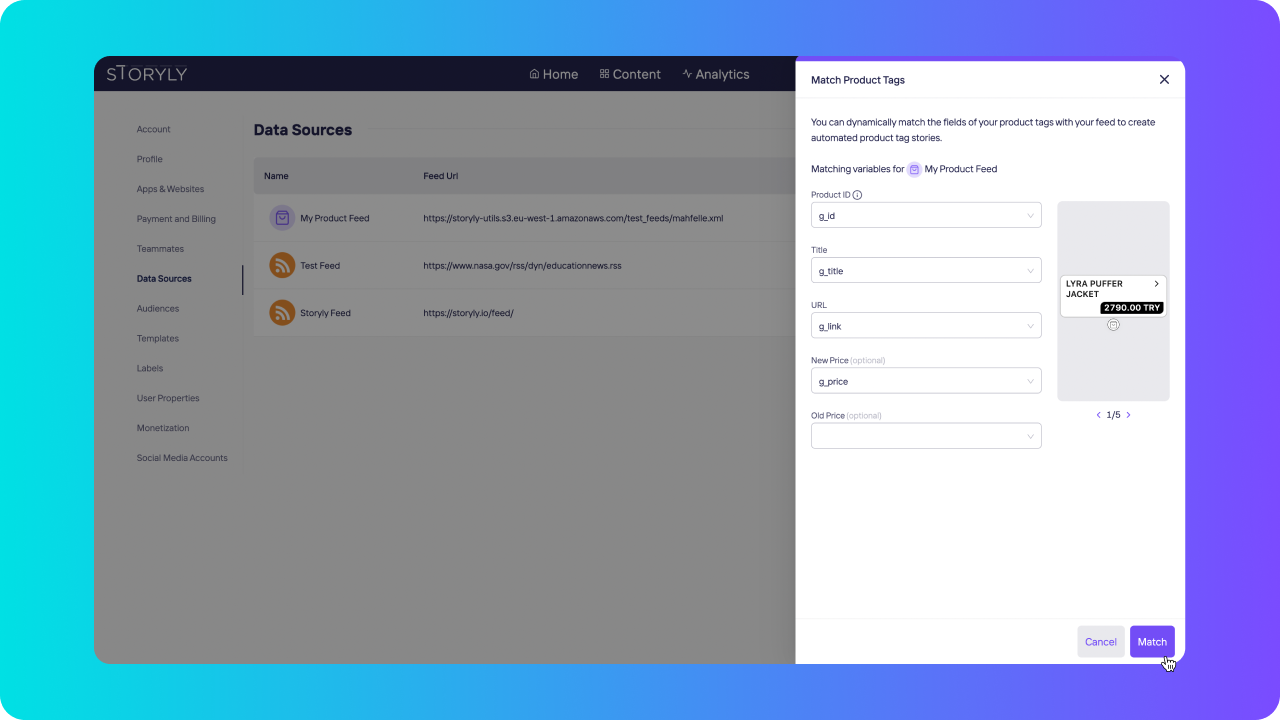Screen dimensions: 1280x720
Task: Open the Home menu
Action: coord(554,74)
